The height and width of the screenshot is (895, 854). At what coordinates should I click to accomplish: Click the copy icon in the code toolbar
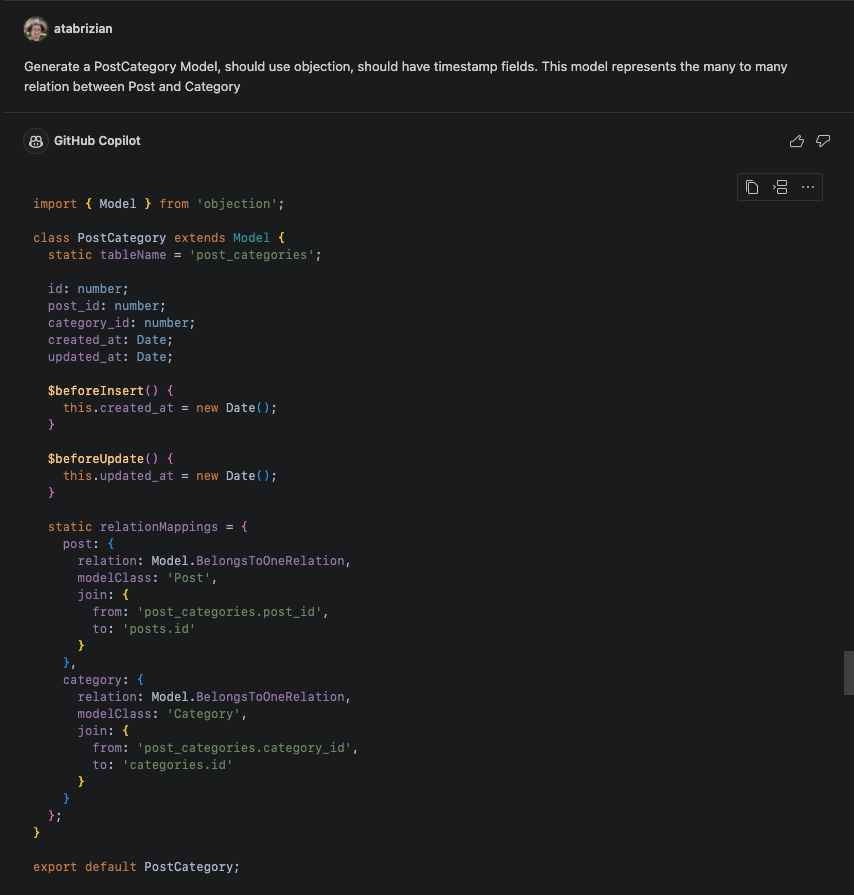751,187
